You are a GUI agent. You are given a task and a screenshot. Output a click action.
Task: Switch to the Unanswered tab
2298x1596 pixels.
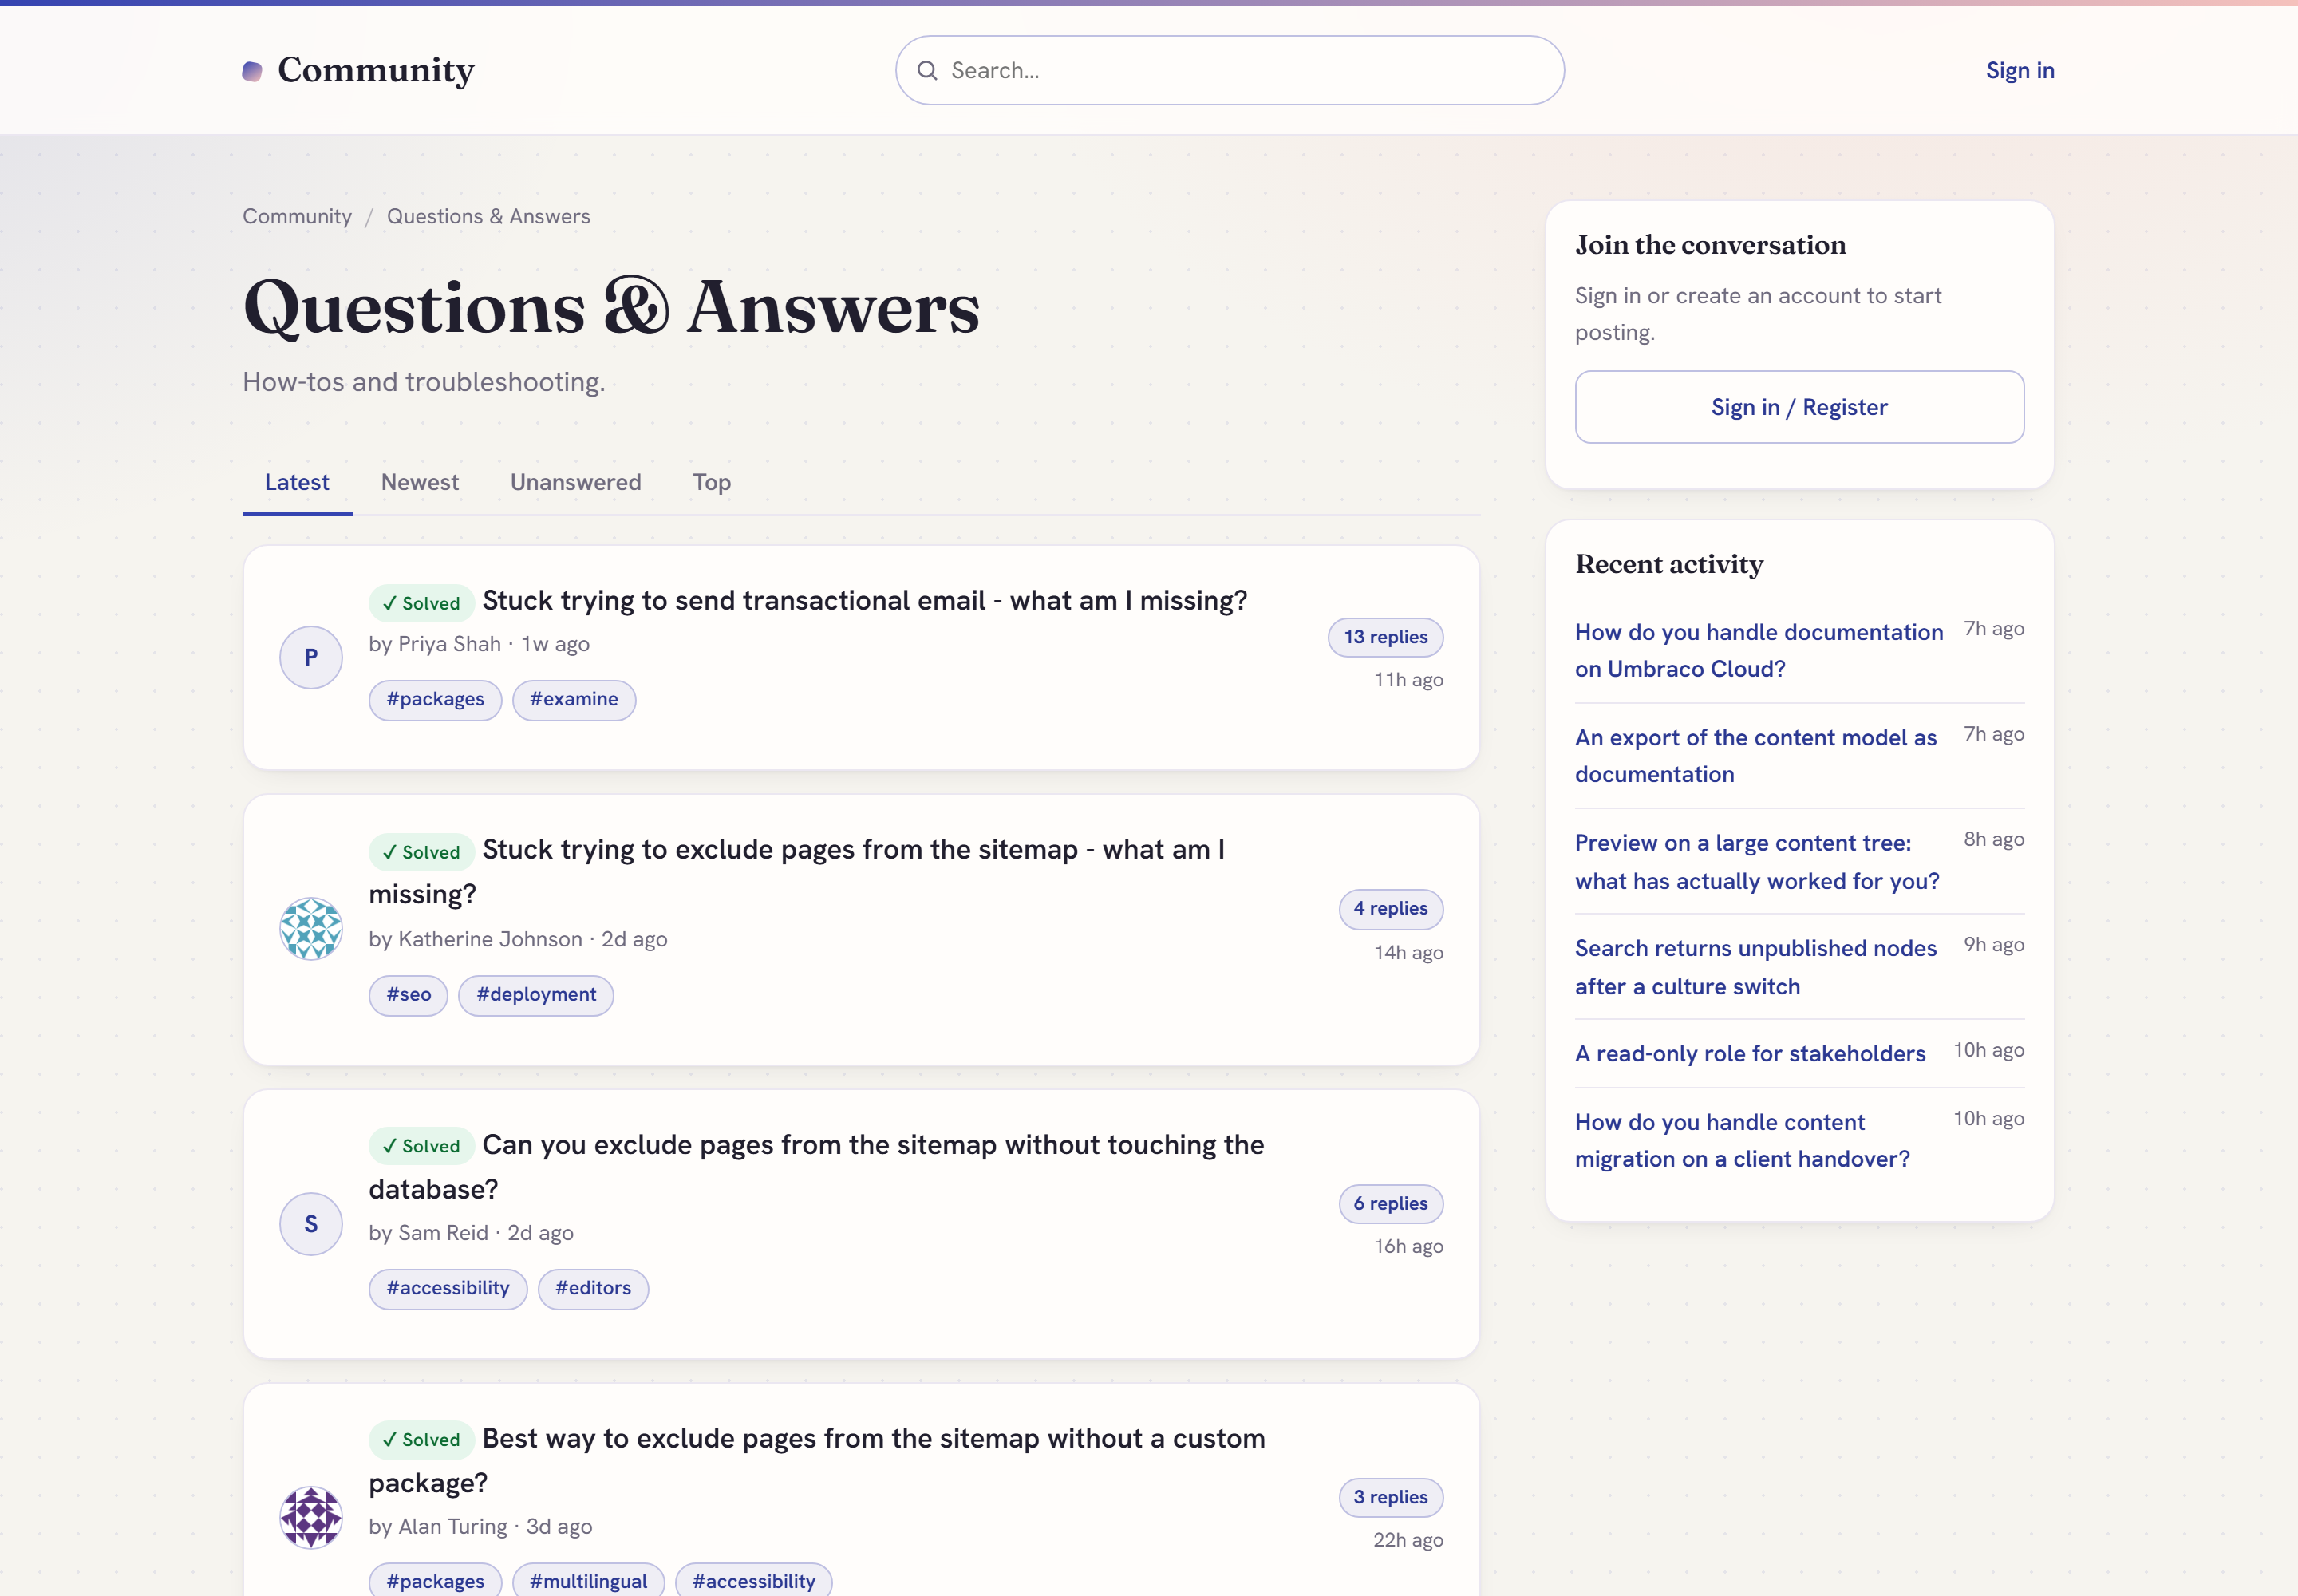pos(576,482)
